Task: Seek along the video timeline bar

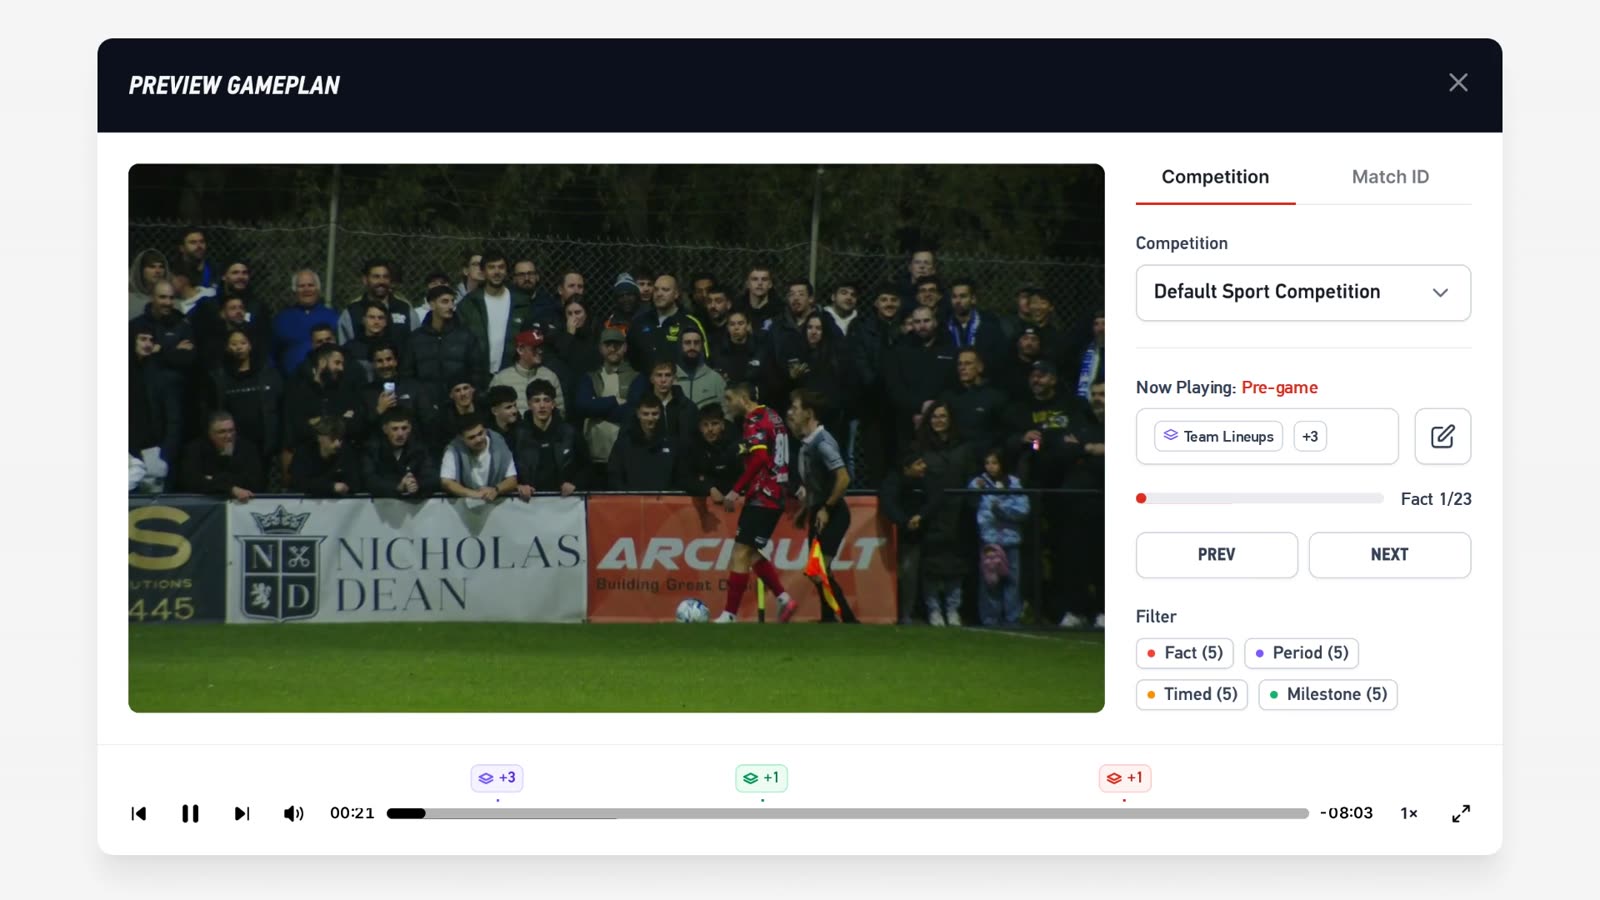Action: click(847, 814)
